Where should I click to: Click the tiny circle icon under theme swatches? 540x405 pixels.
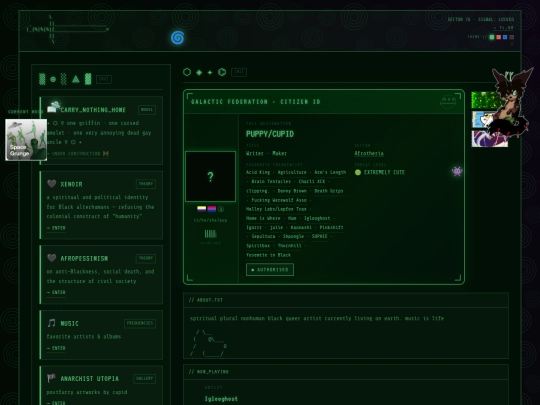[512, 44]
